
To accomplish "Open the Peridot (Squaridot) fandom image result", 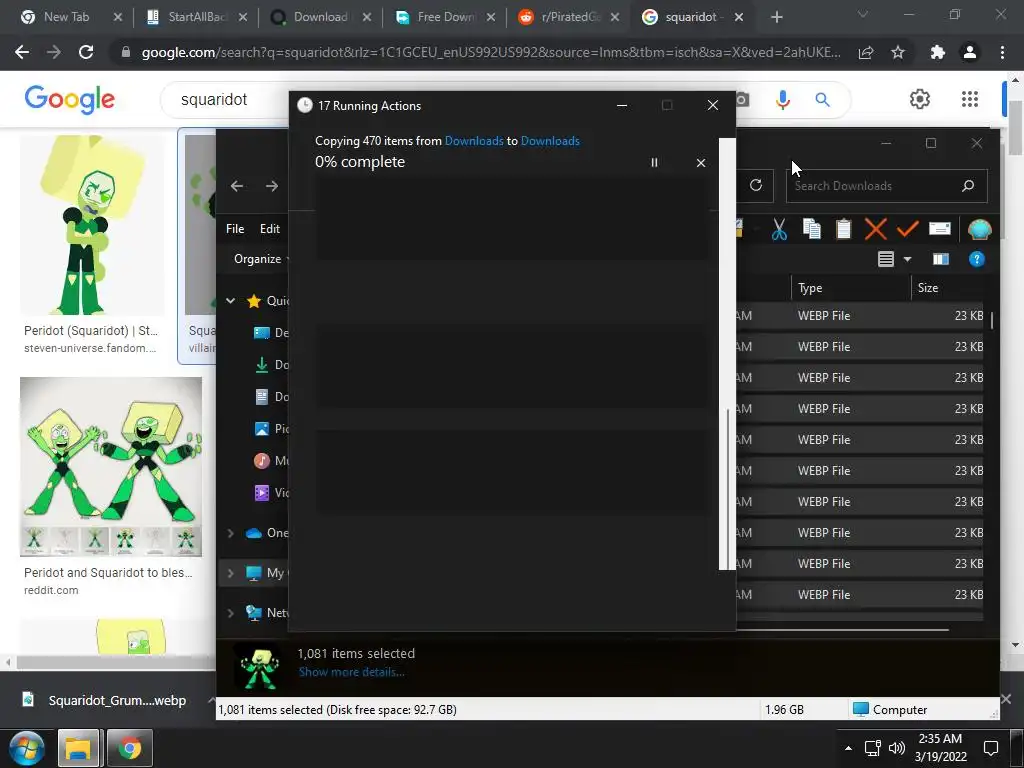I will pyautogui.click(x=92, y=225).
